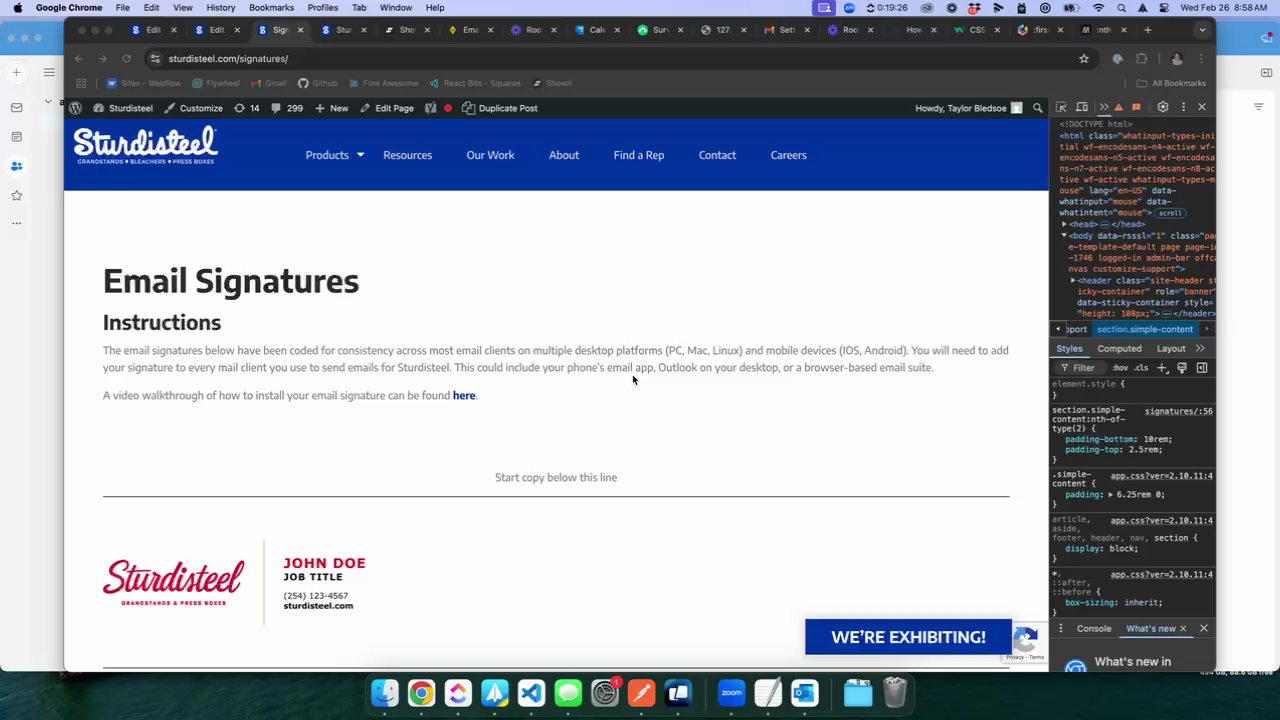1280x720 pixels.
Task: Activate DevTools inspect element picker icon
Action: [1061, 107]
